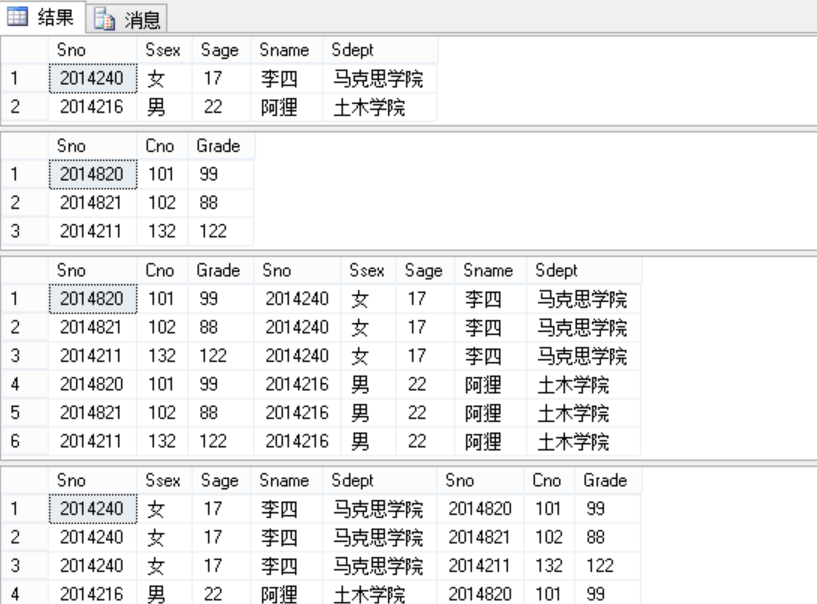Select Sage value 22 in first result grid
Image resolution: width=817 pixels, height=604 pixels.
[x=221, y=107]
